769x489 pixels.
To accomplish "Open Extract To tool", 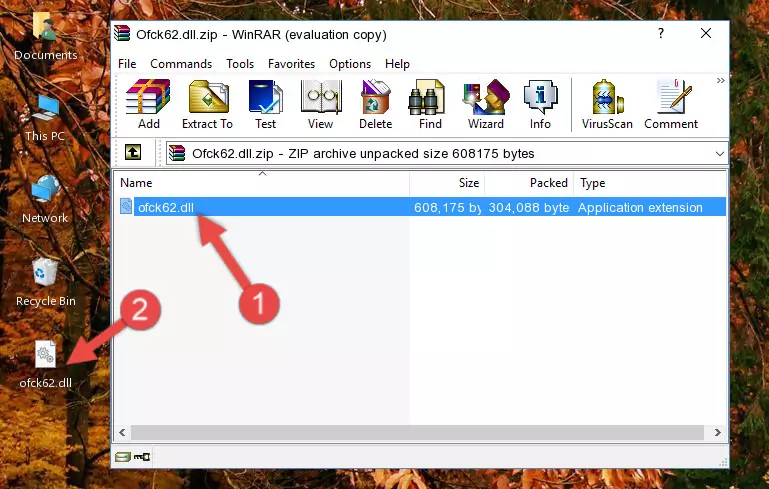I will [207, 104].
